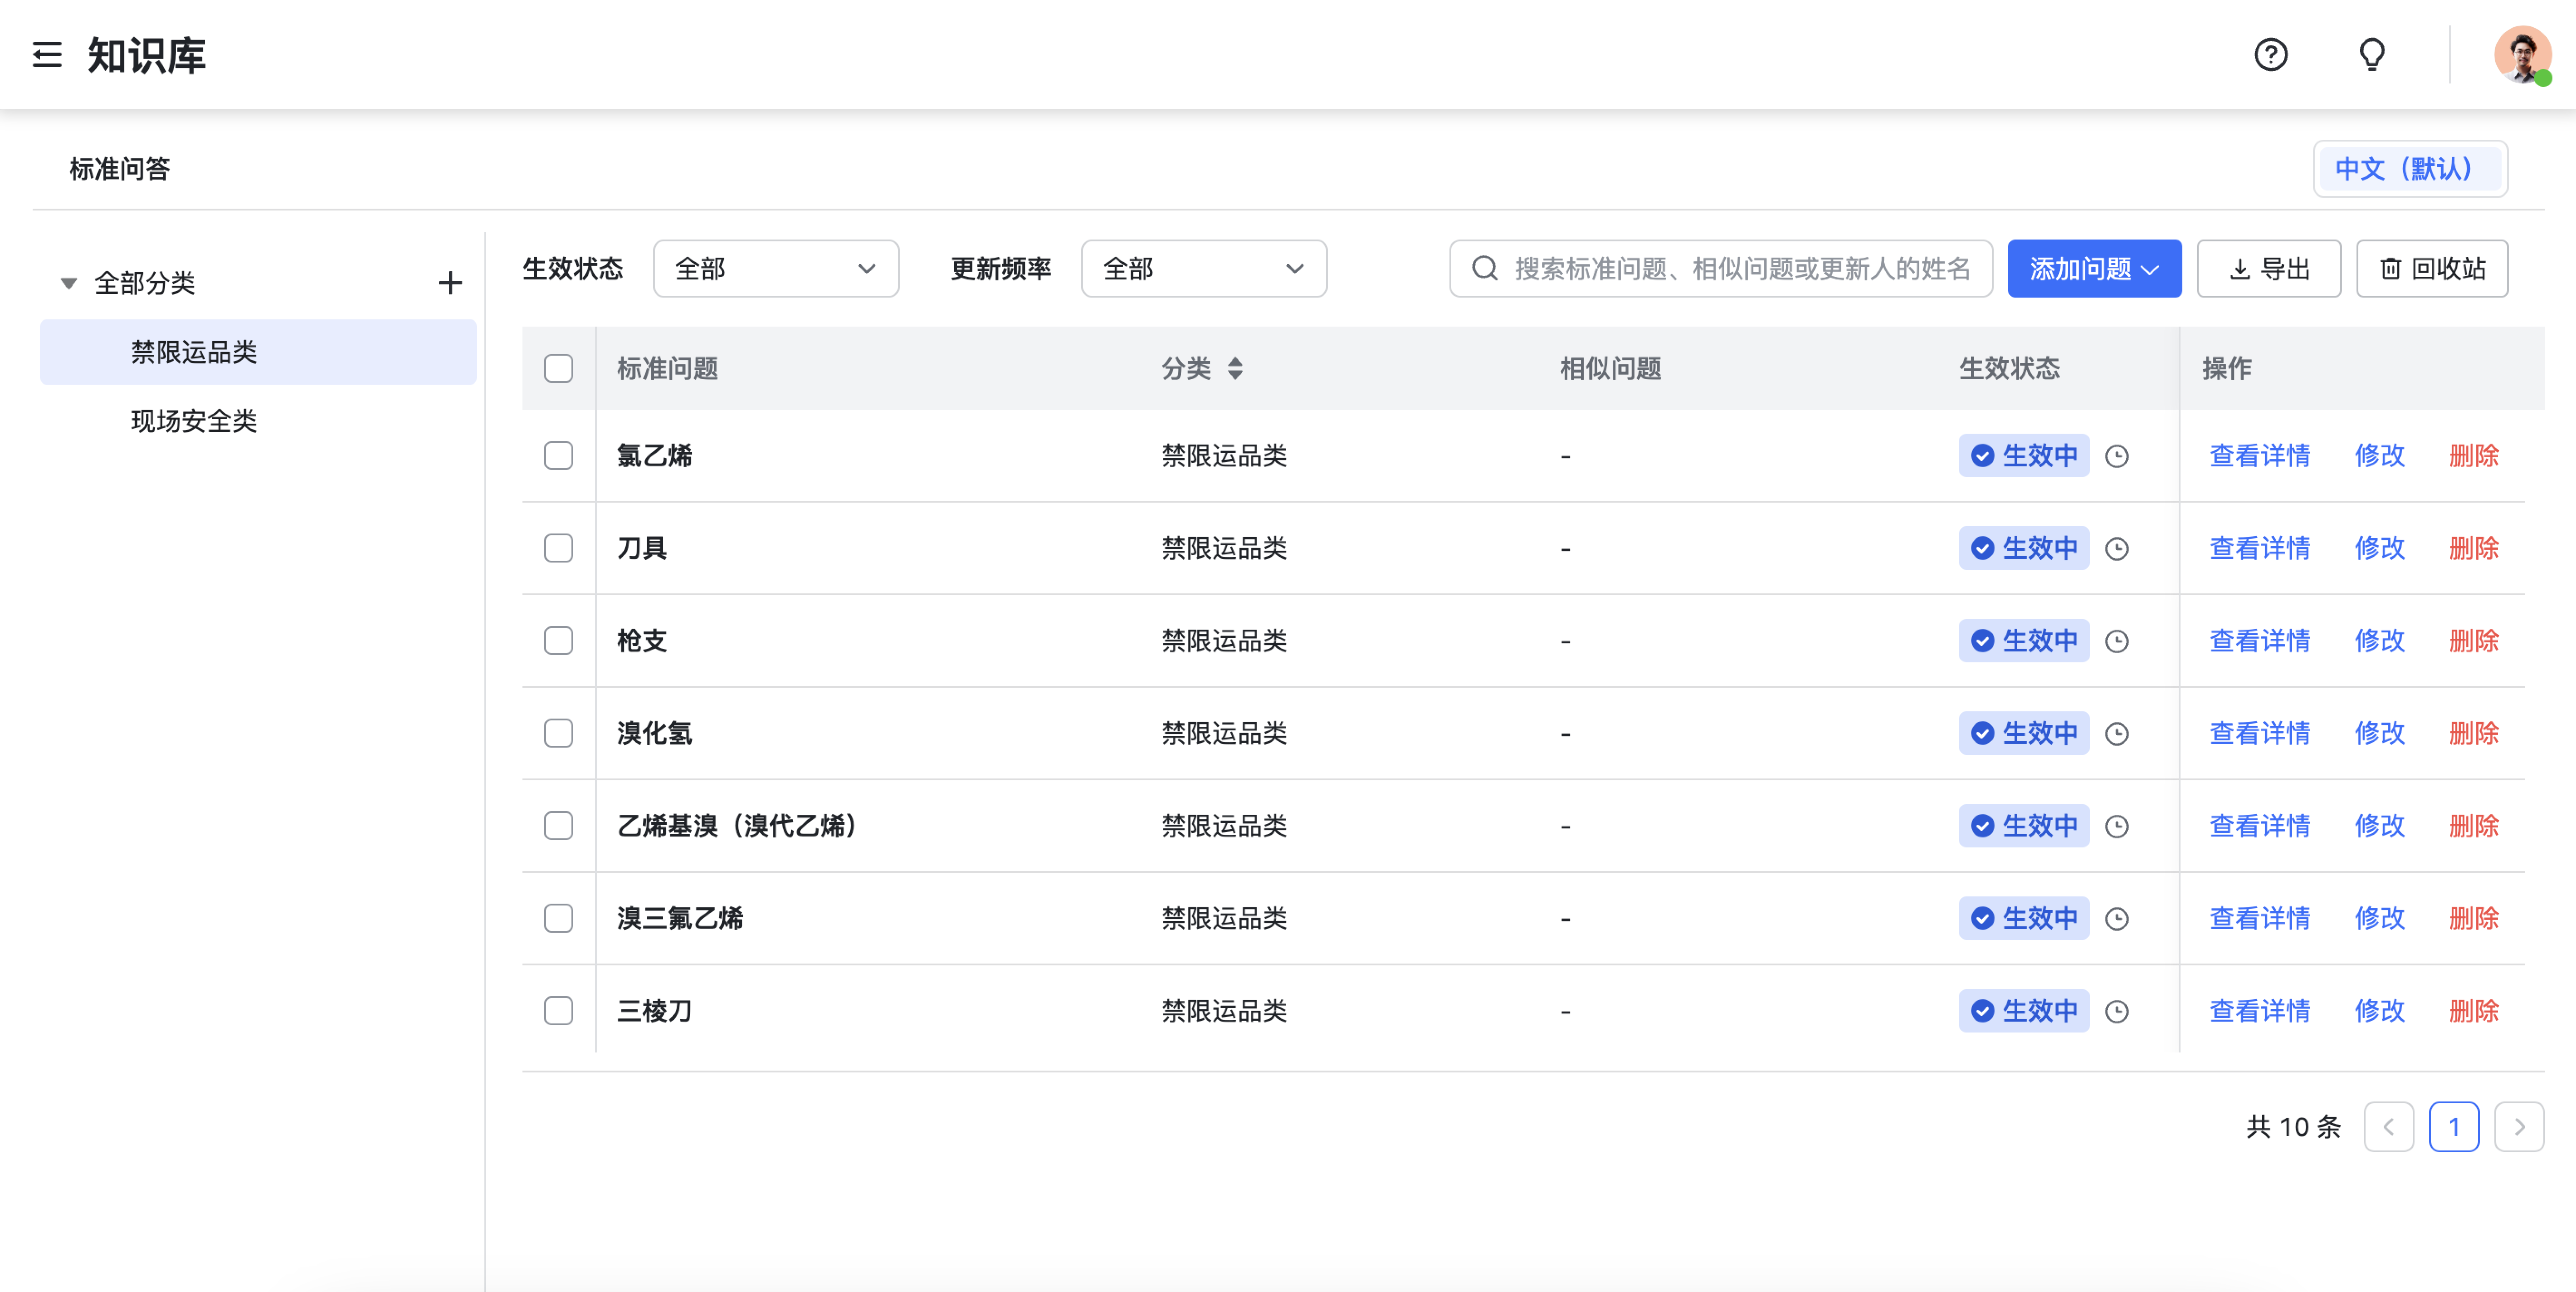Delete the 三棱刀 question
This screenshot has height=1292, width=2576.
[x=2473, y=1011]
